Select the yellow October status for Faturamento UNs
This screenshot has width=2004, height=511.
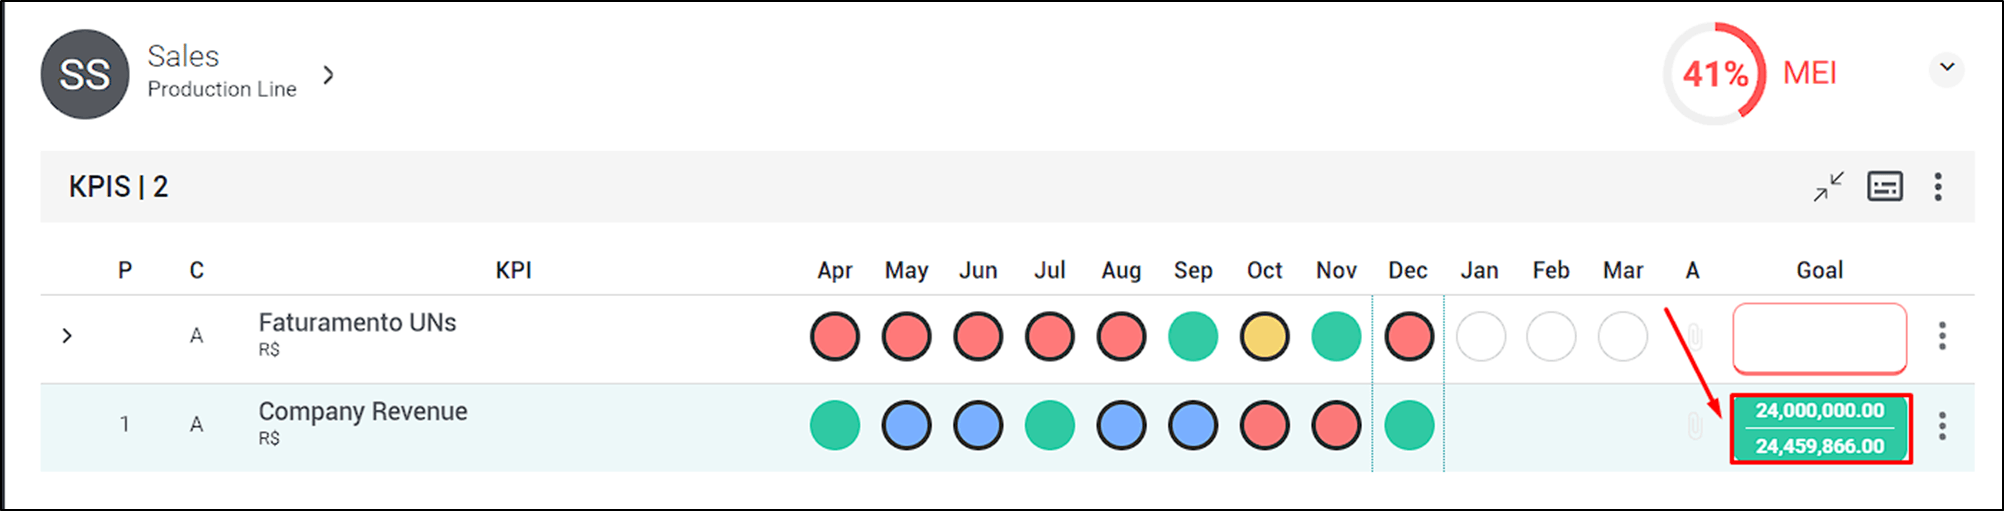tap(1265, 336)
